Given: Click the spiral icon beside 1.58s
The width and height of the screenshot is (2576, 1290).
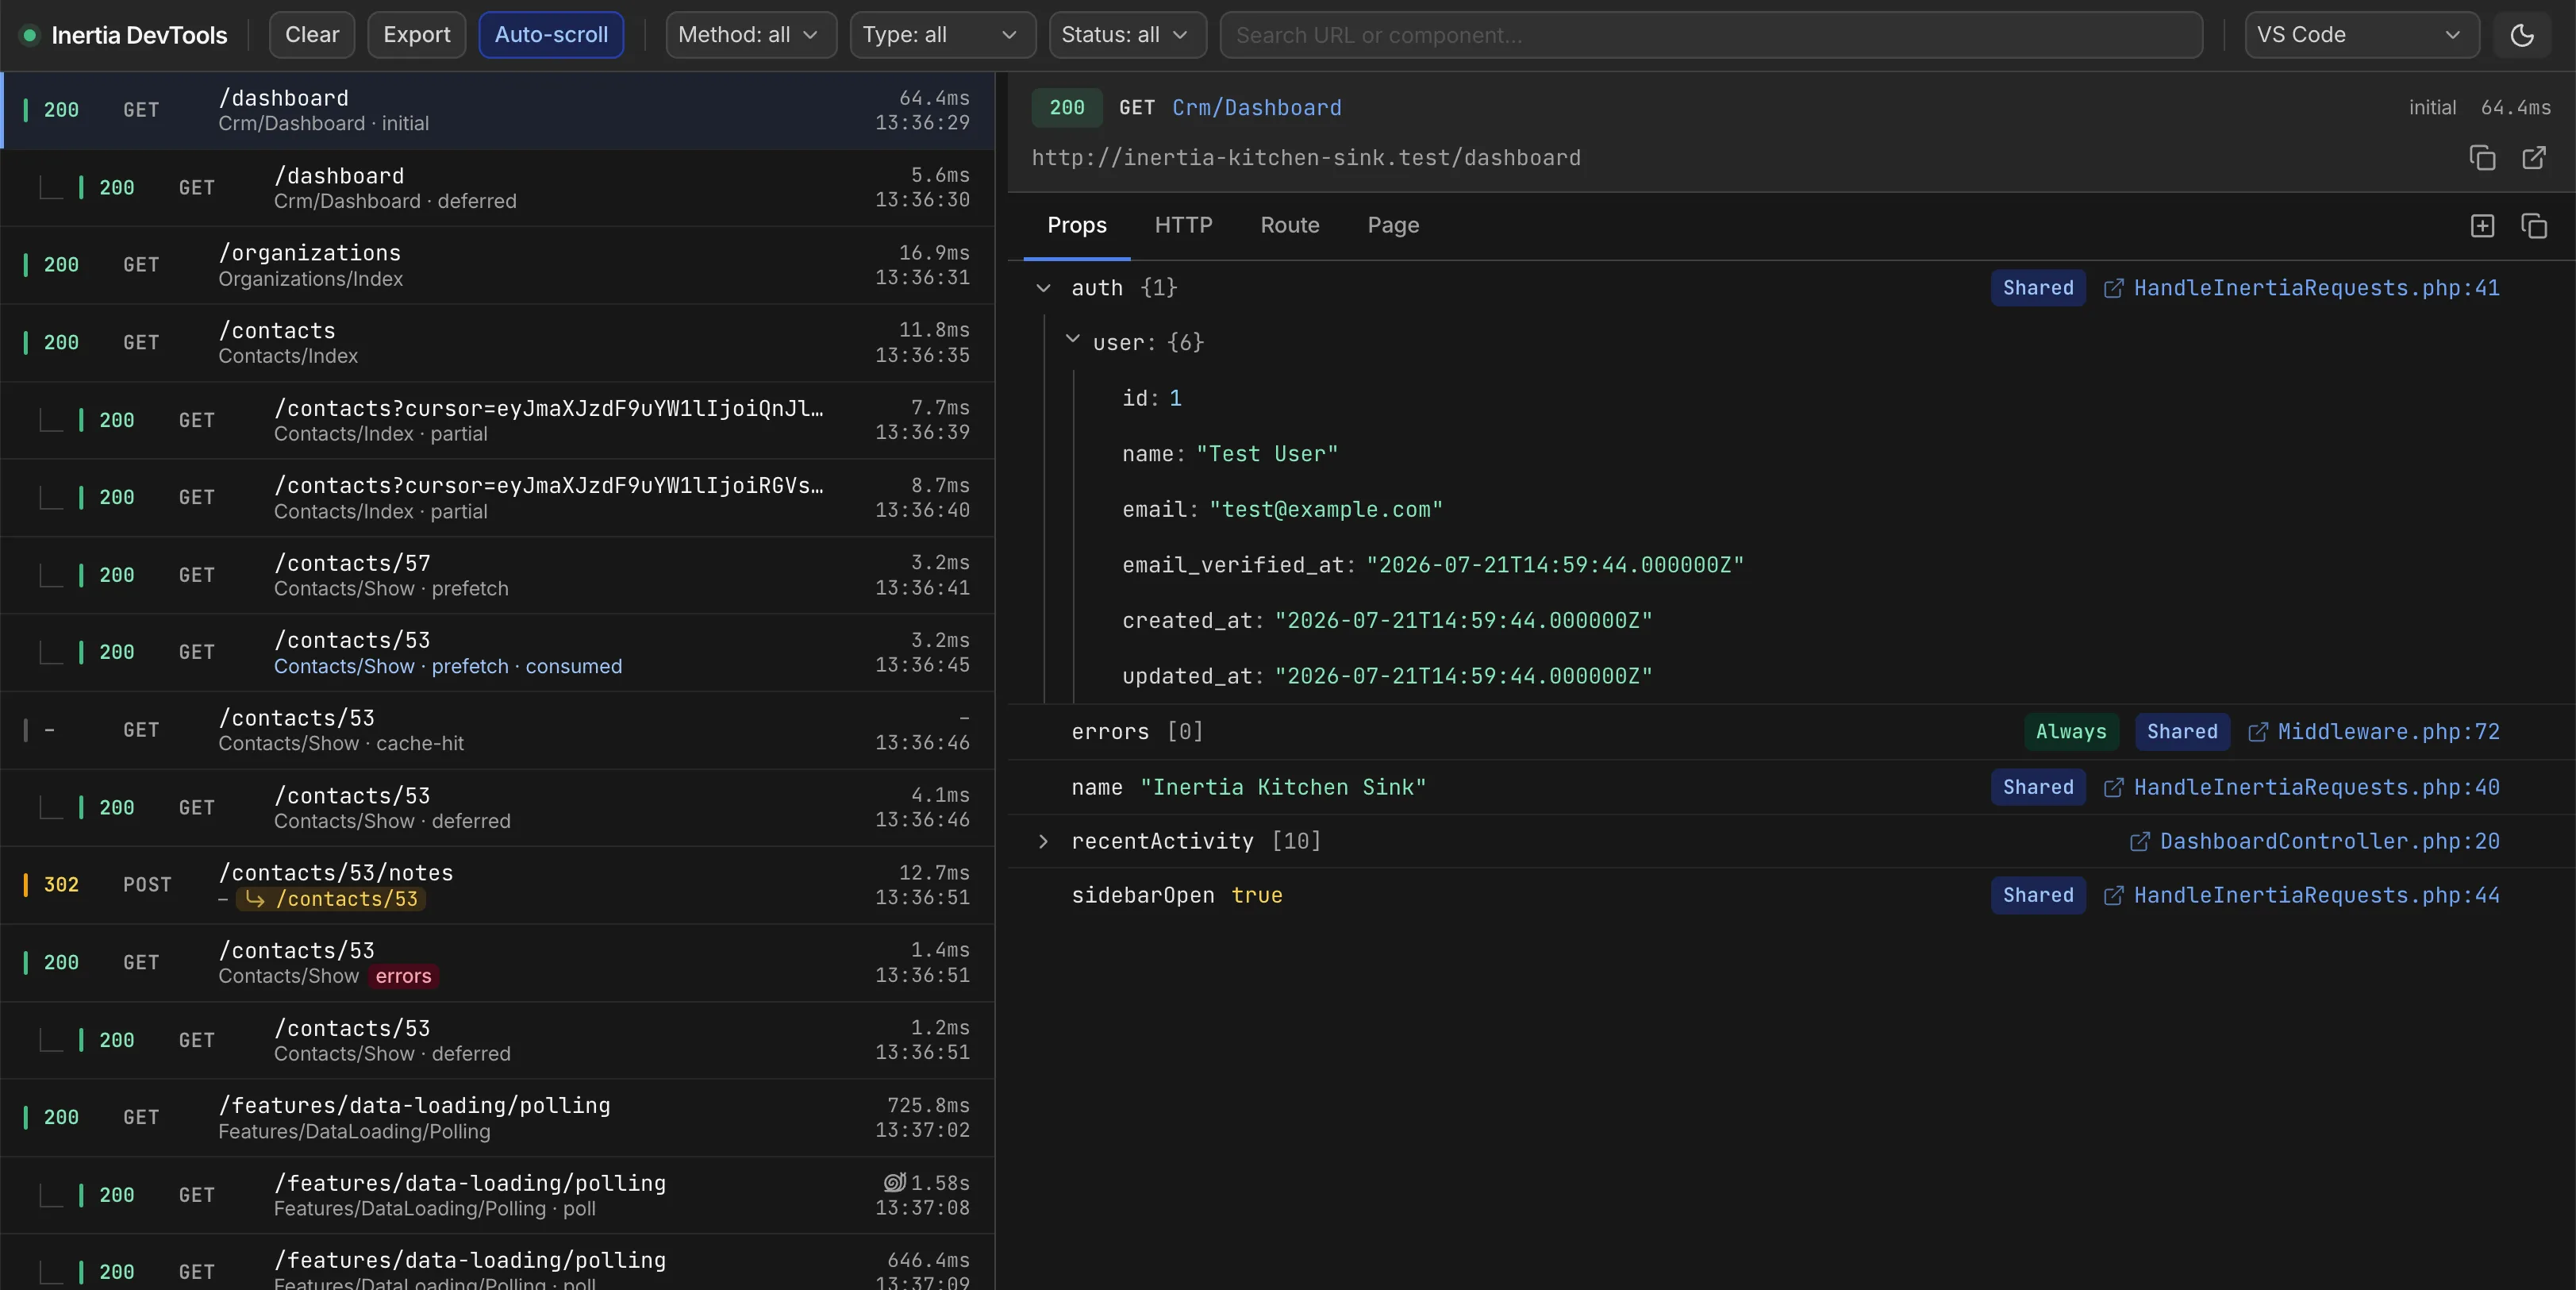Looking at the screenshot, I should 894,1182.
